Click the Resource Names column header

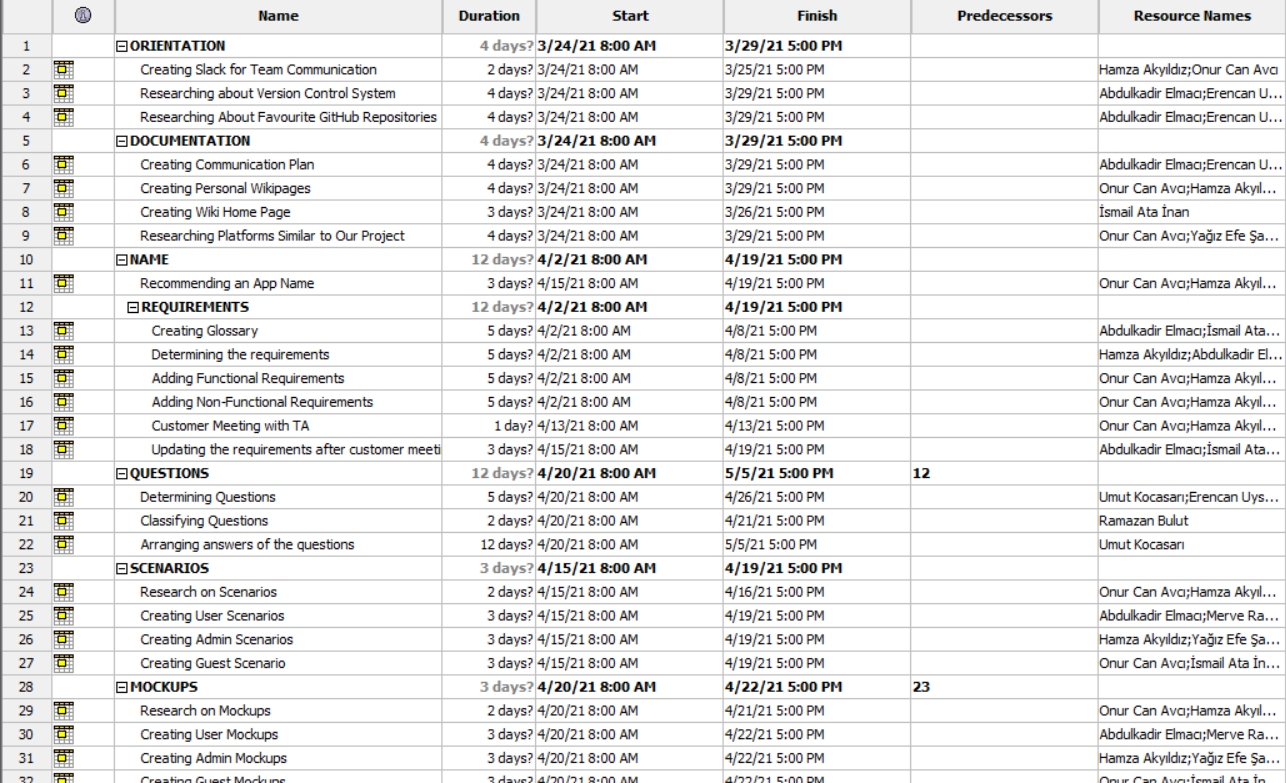(1191, 16)
